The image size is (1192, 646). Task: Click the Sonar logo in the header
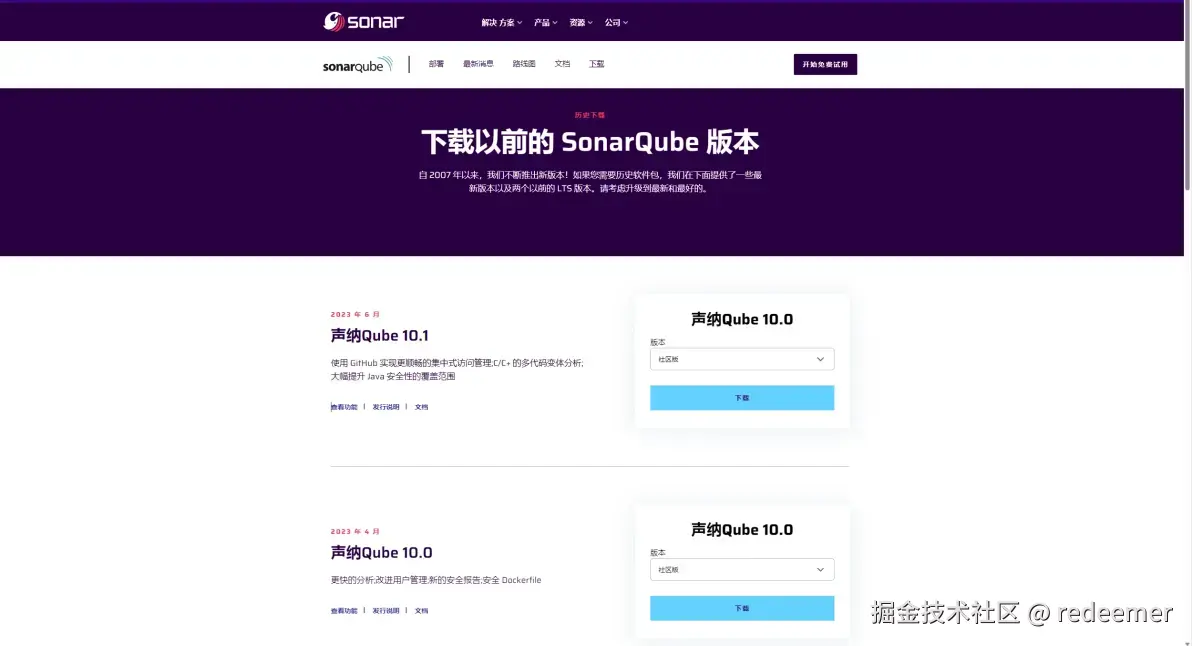pos(363,21)
